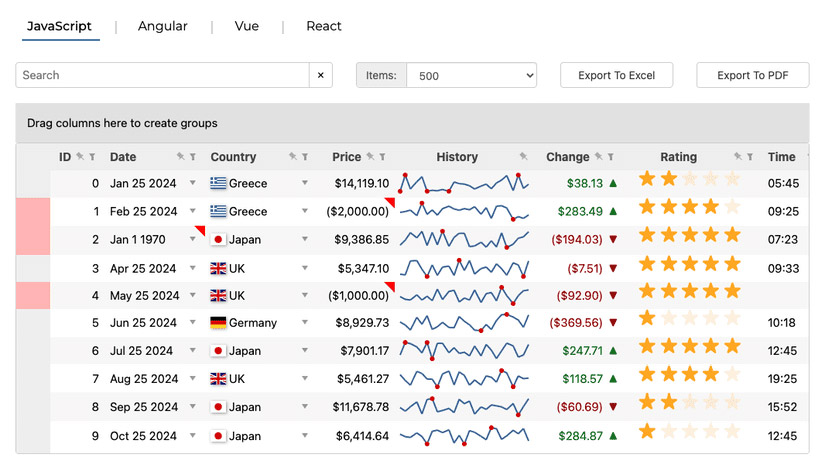The image size is (825, 475).
Task: Click the pin icon in Country column header
Action: [293, 157]
